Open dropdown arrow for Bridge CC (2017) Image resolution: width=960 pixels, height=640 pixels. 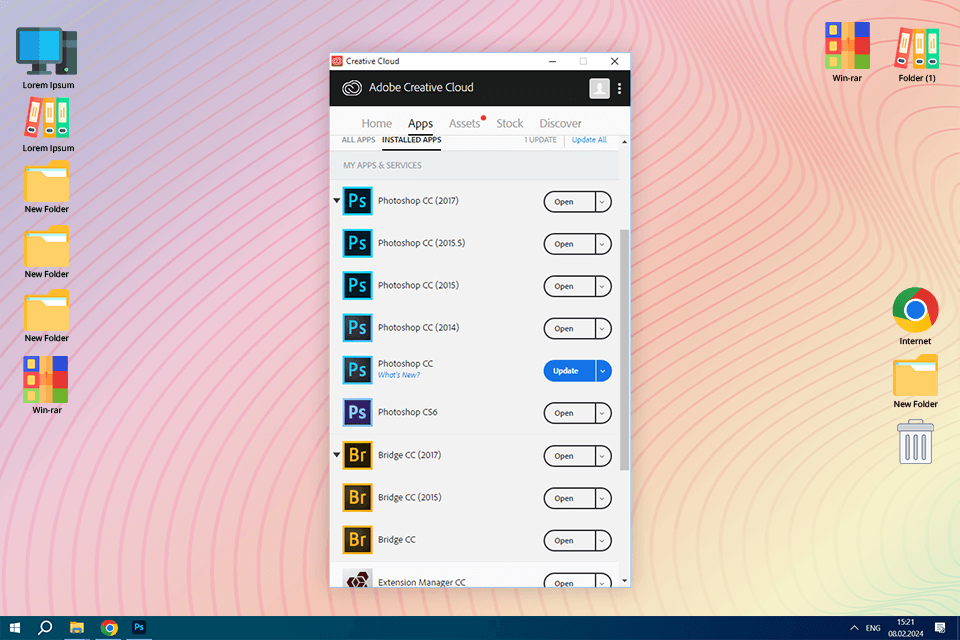pyautogui.click(x=602, y=456)
